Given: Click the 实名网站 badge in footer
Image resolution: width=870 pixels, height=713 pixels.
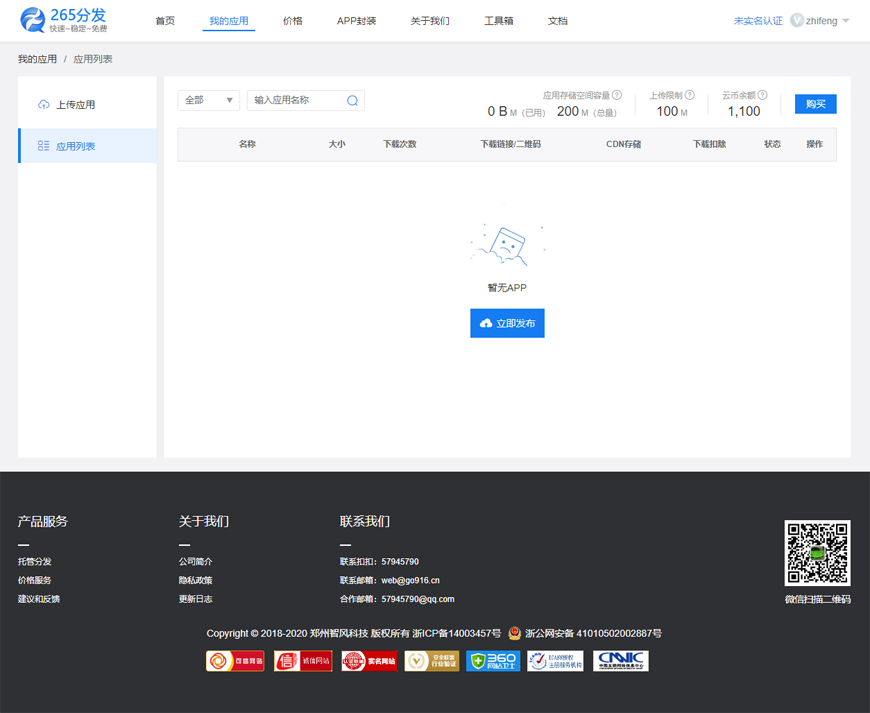Looking at the screenshot, I should [x=369, y=661].
